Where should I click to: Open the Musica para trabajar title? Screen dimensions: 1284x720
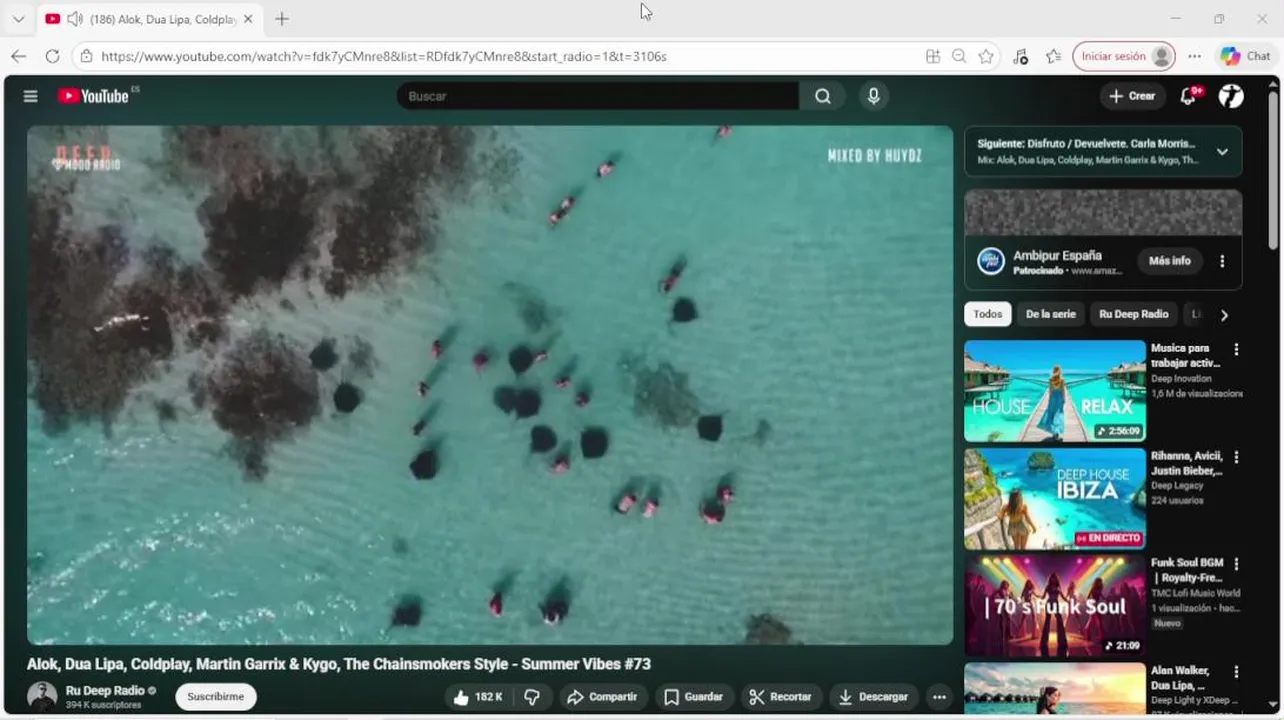1185,355
